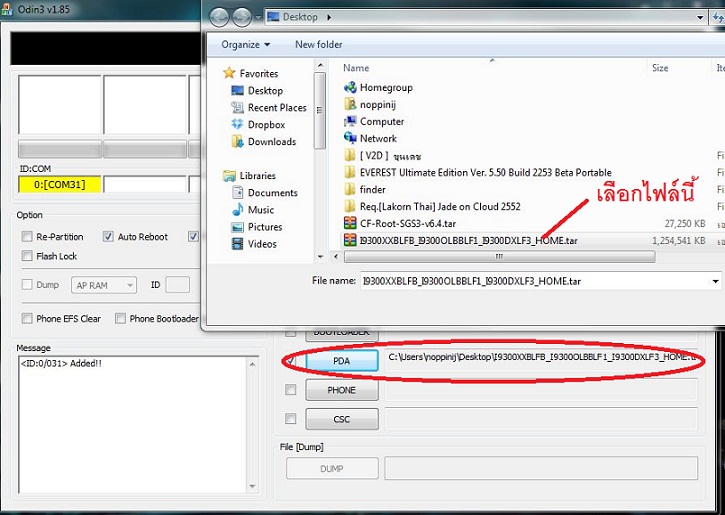Uncheck the Auto Reboot option
Screen dimensions: 725x515
point(108,237)
